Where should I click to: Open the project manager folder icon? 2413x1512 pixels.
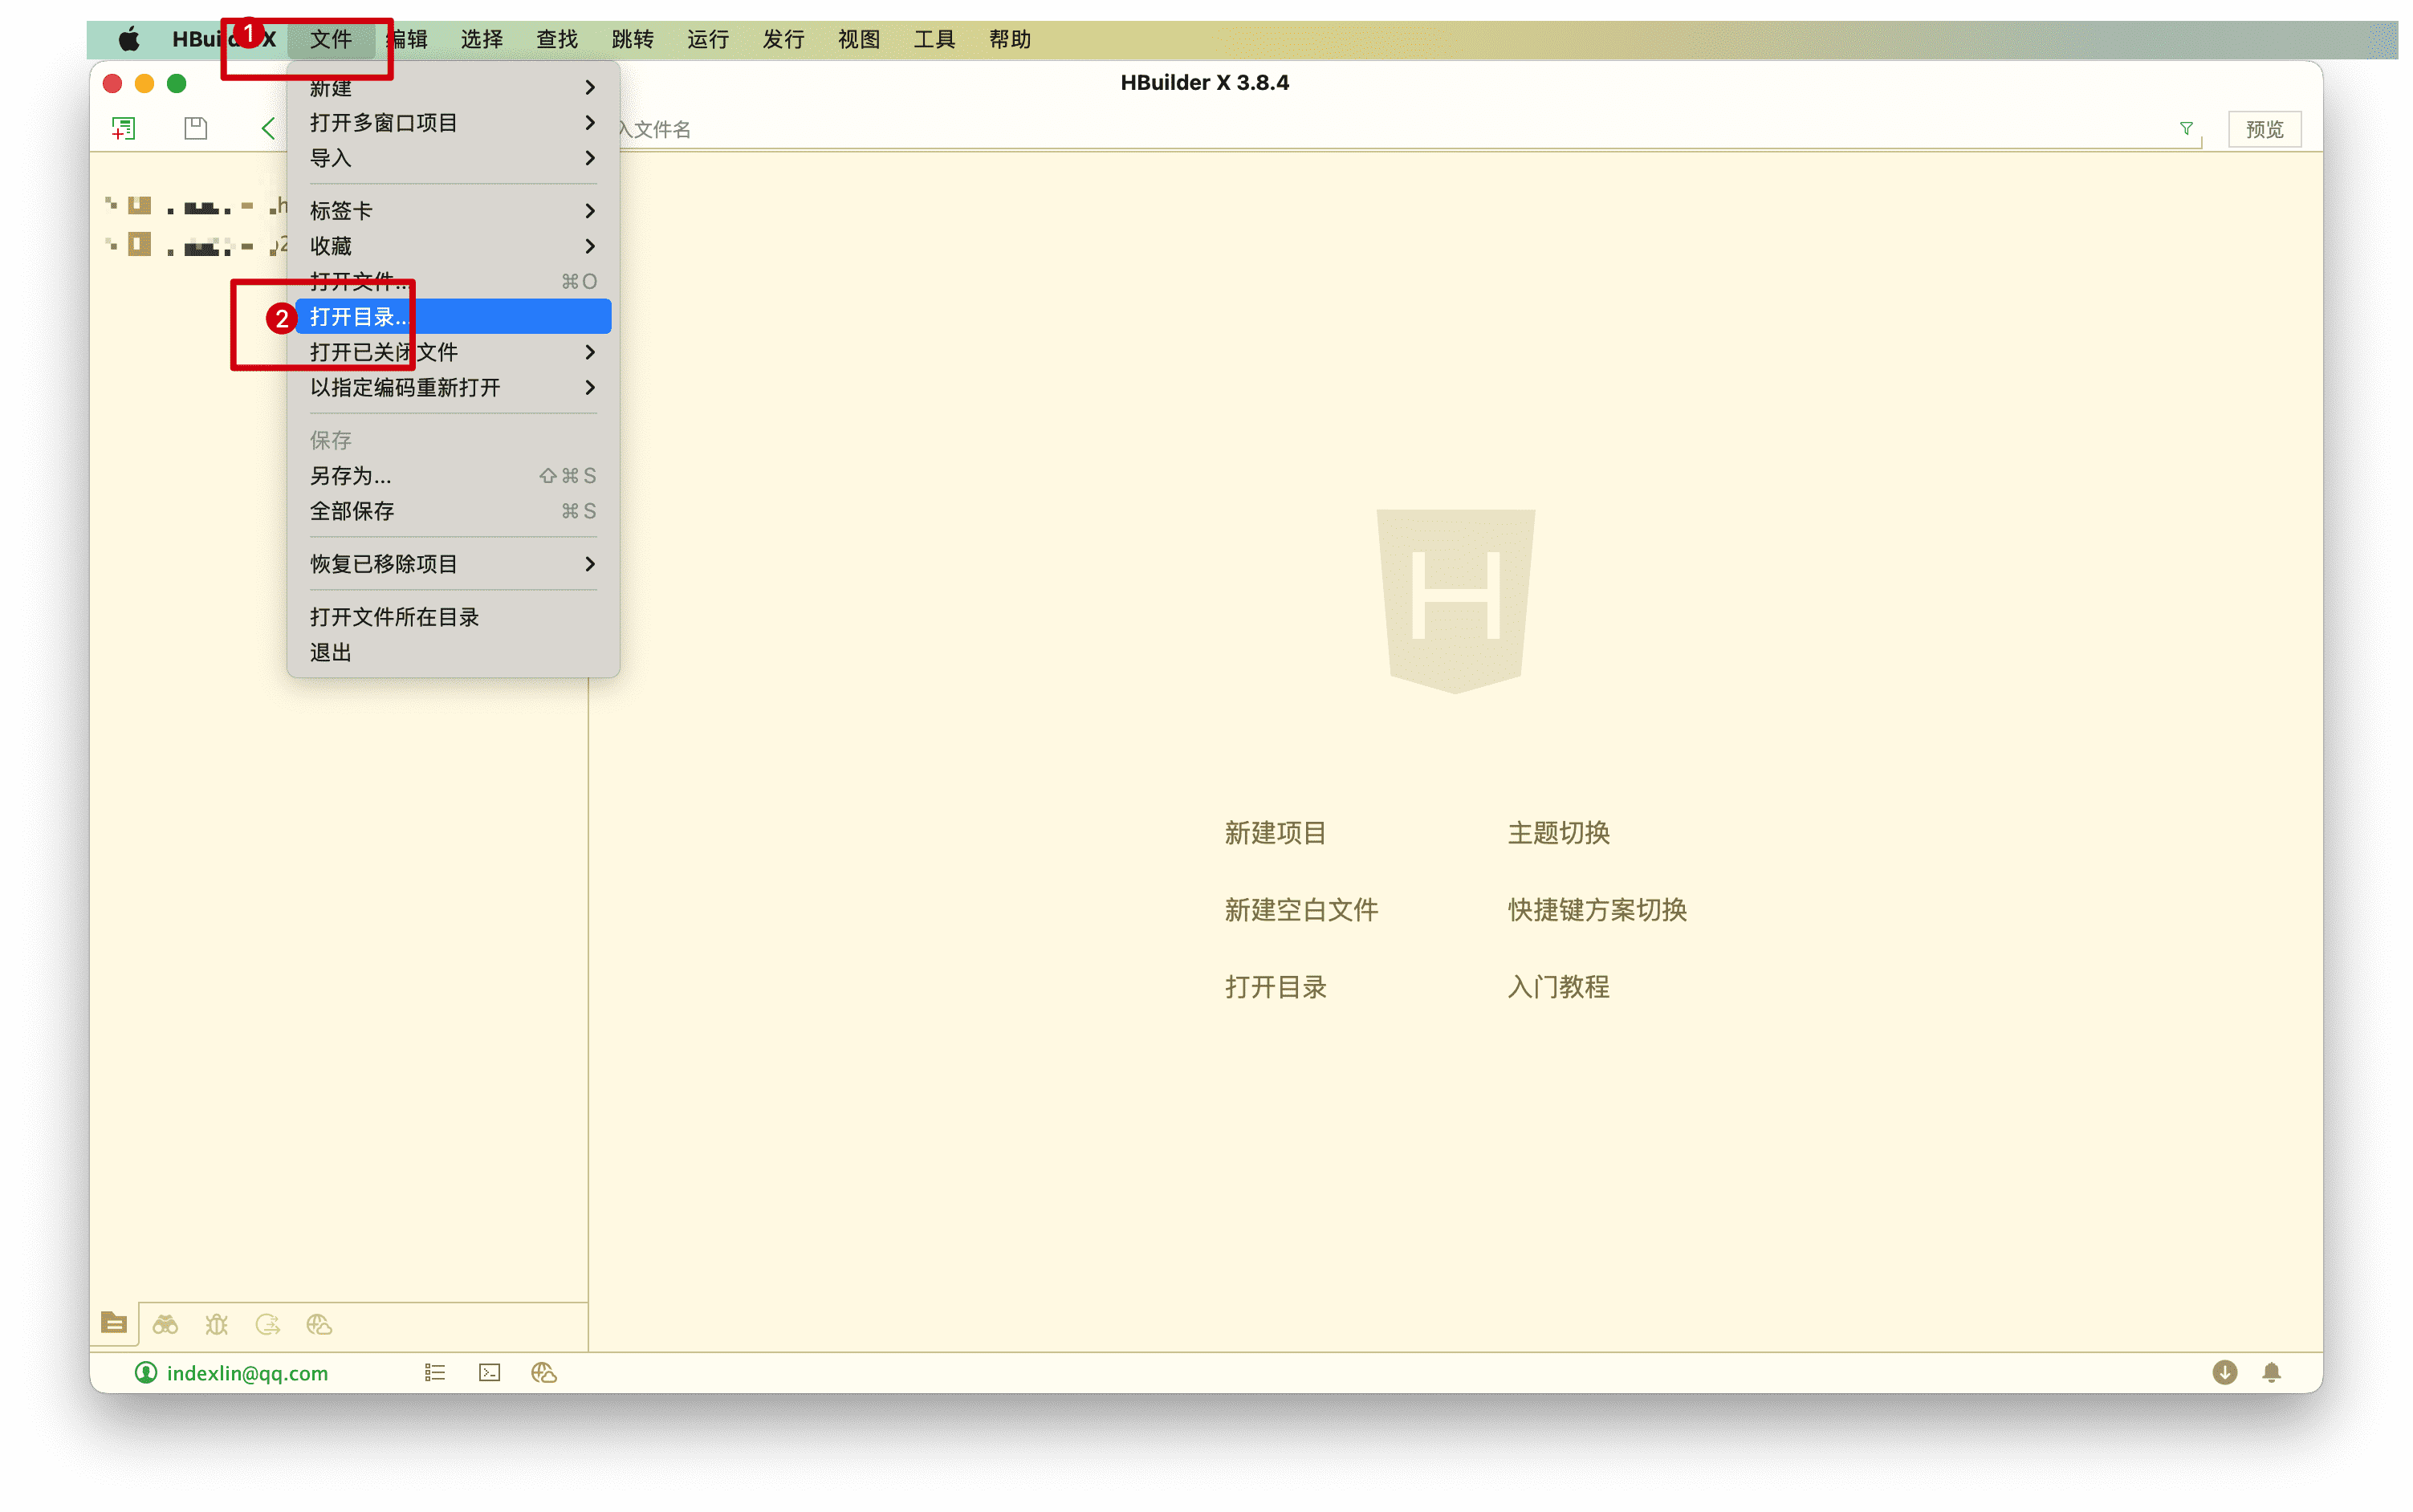click(114, 1323)
